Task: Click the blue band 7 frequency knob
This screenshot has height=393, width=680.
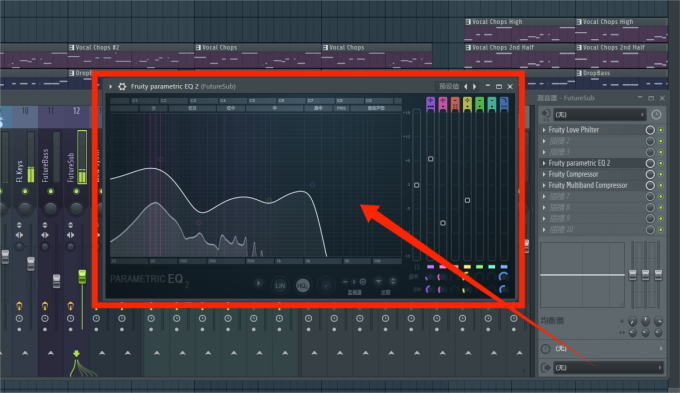Action: pos(503,277)
